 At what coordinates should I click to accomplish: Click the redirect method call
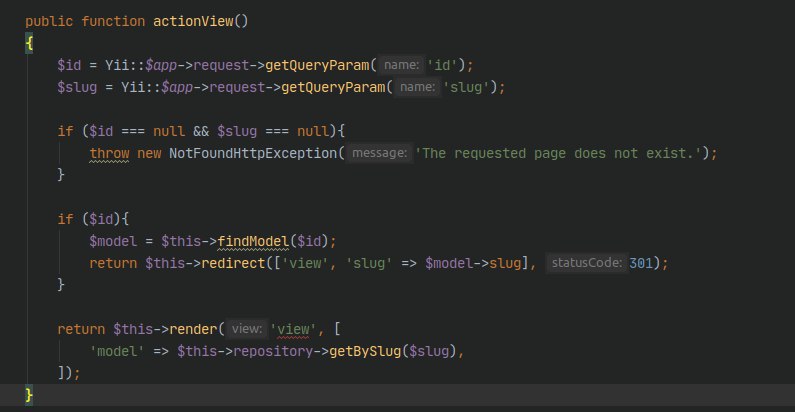pyautogui.click(x=233, y=263)
